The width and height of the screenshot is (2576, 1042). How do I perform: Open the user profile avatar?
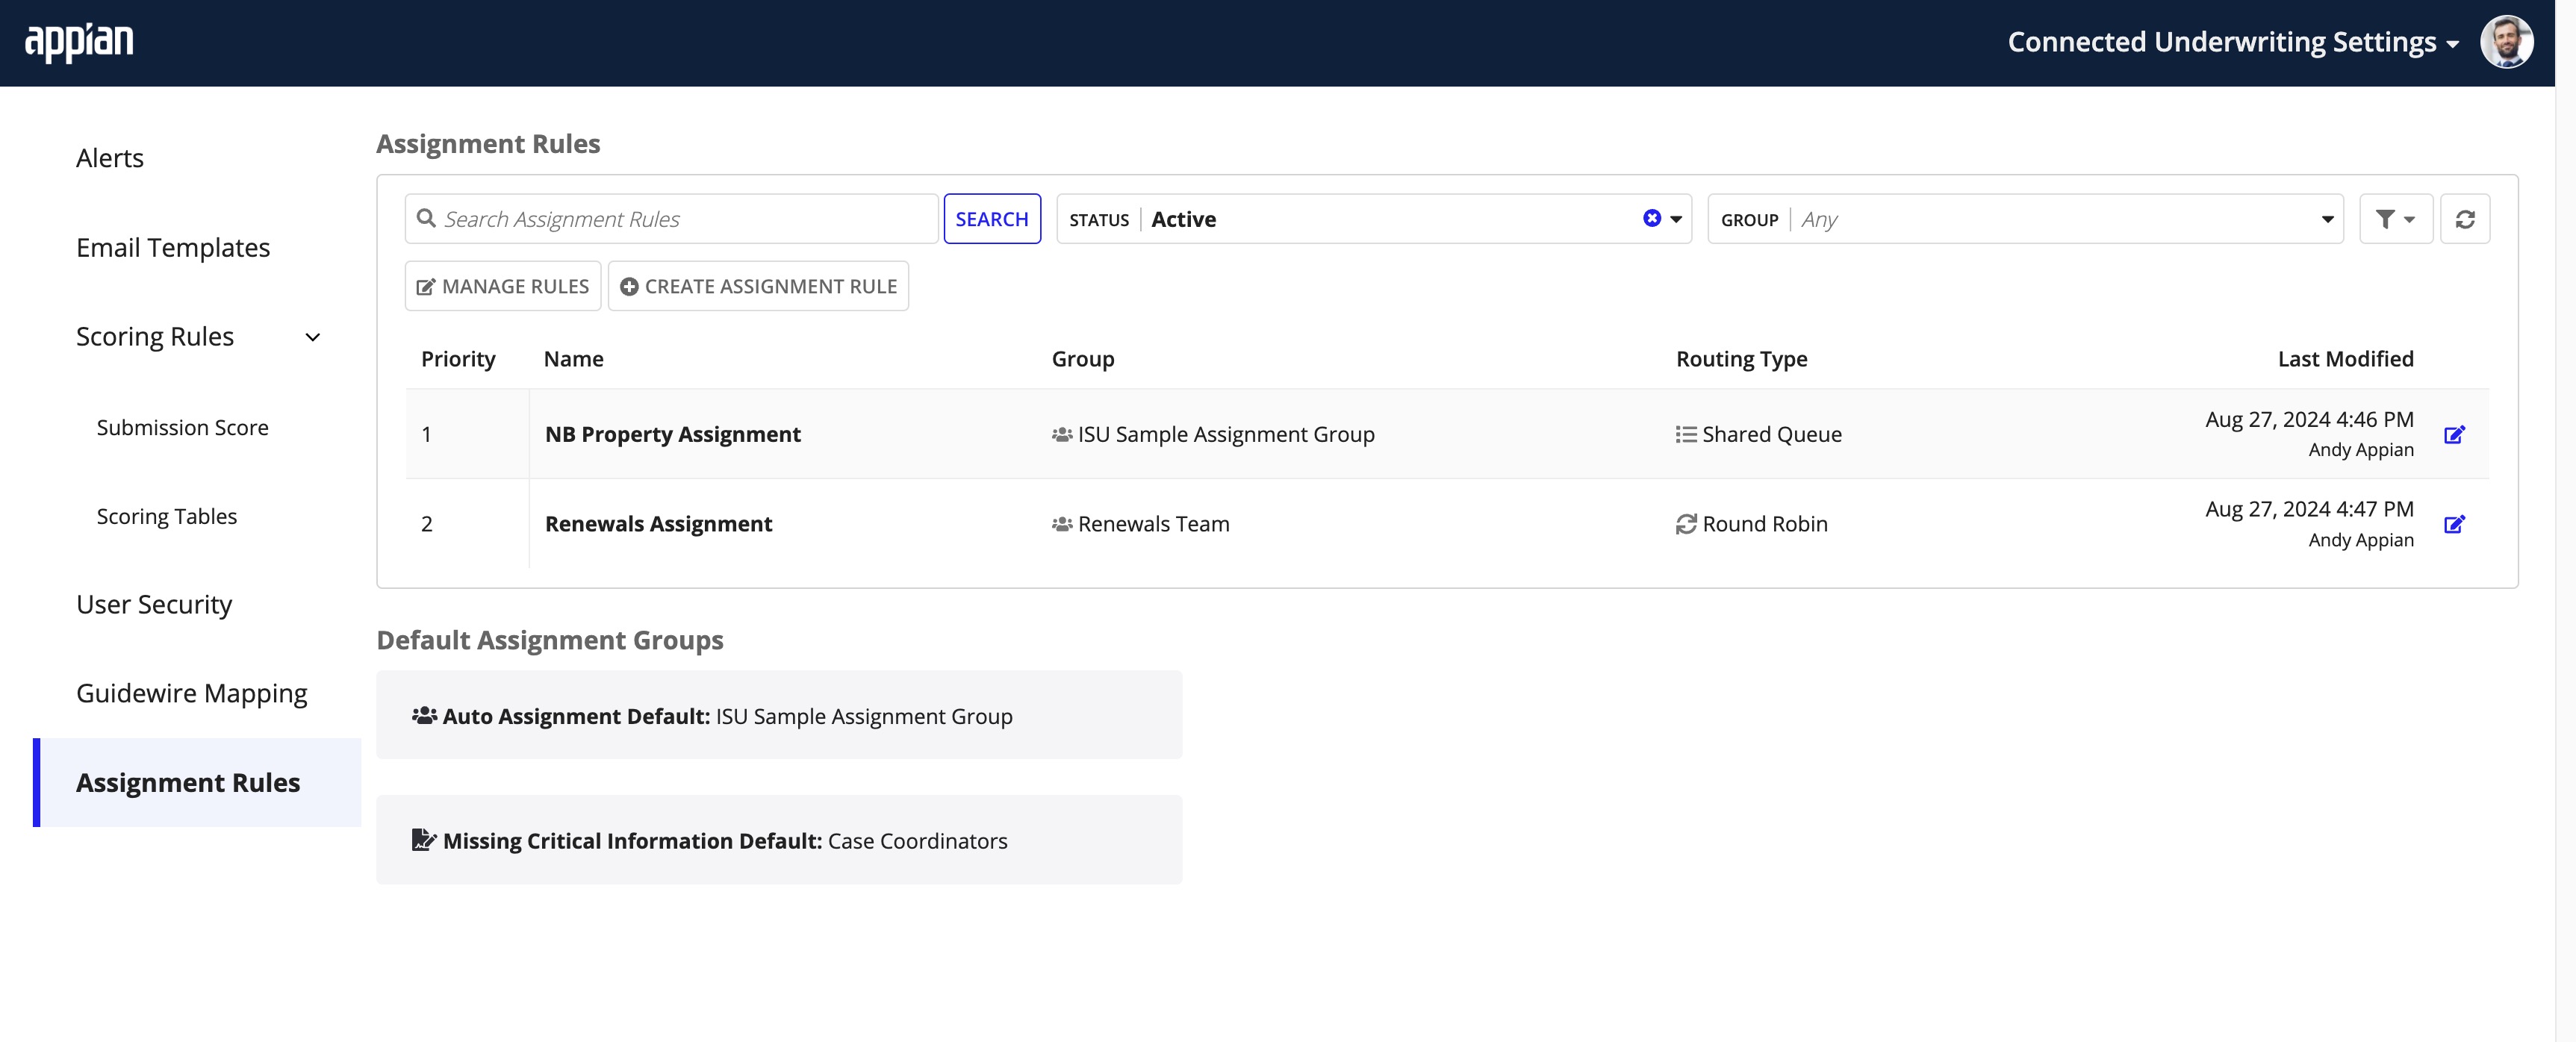click(x=2506, y=42)
